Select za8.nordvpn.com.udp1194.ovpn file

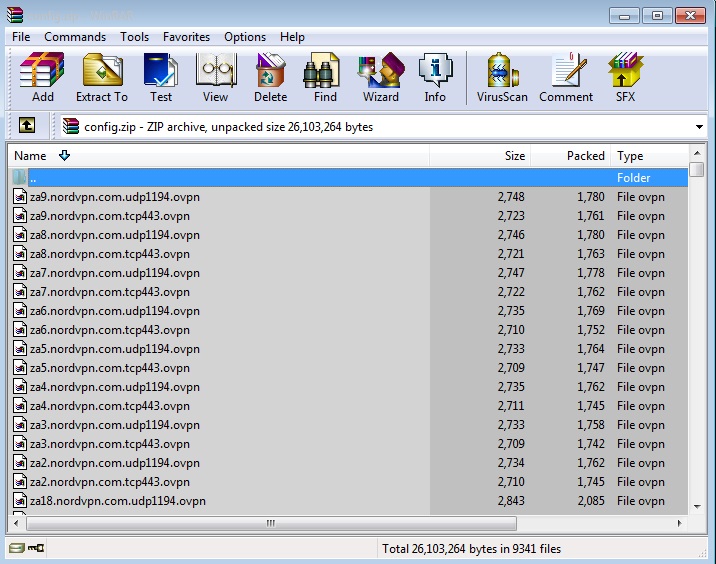348,235
